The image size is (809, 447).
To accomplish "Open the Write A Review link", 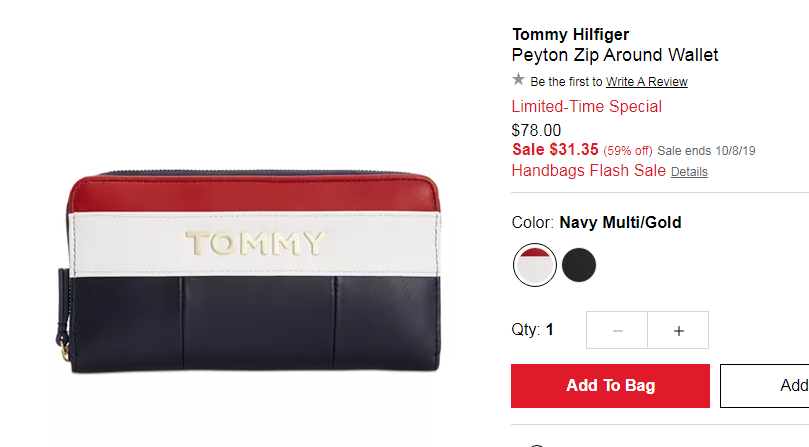I will (x=646, y=82).
